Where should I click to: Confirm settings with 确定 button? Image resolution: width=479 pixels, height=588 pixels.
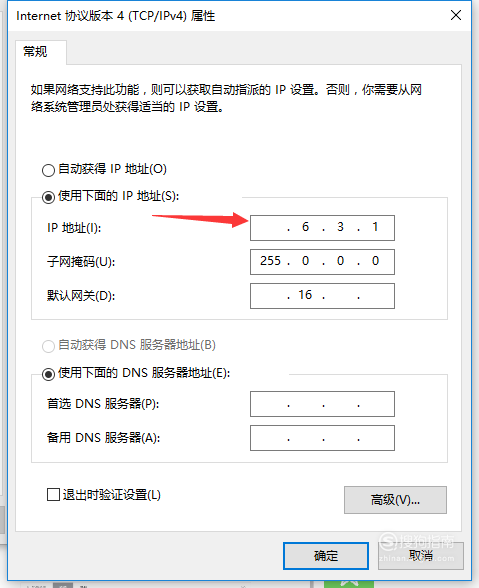(x=326, y=555)
